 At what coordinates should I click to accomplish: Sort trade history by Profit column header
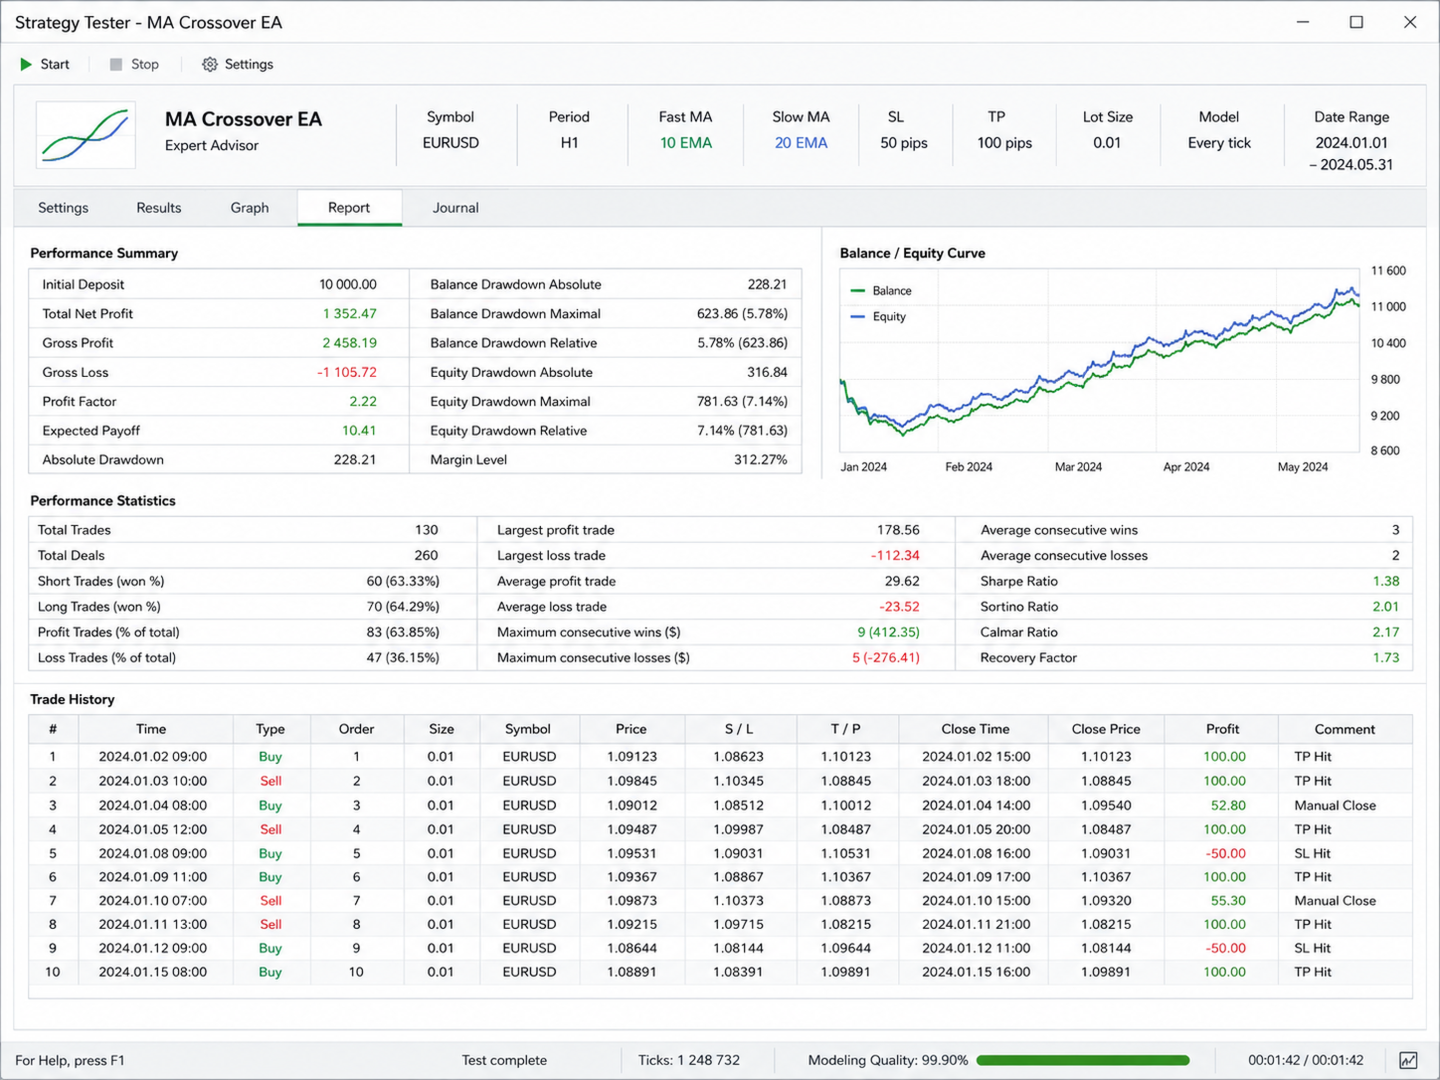[x=1222, y=729]
